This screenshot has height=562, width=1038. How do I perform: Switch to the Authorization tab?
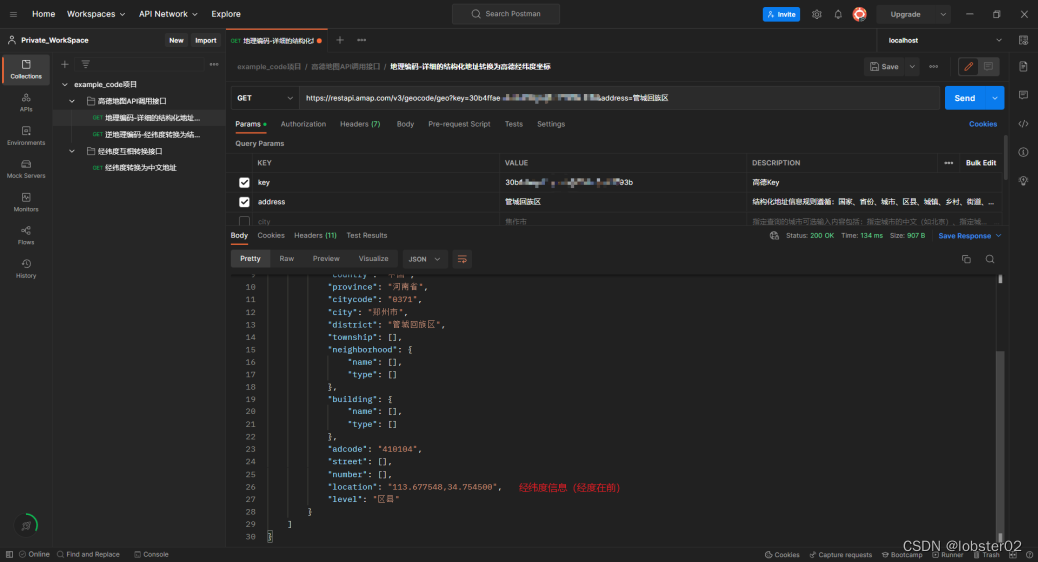[x=303, y=124]
